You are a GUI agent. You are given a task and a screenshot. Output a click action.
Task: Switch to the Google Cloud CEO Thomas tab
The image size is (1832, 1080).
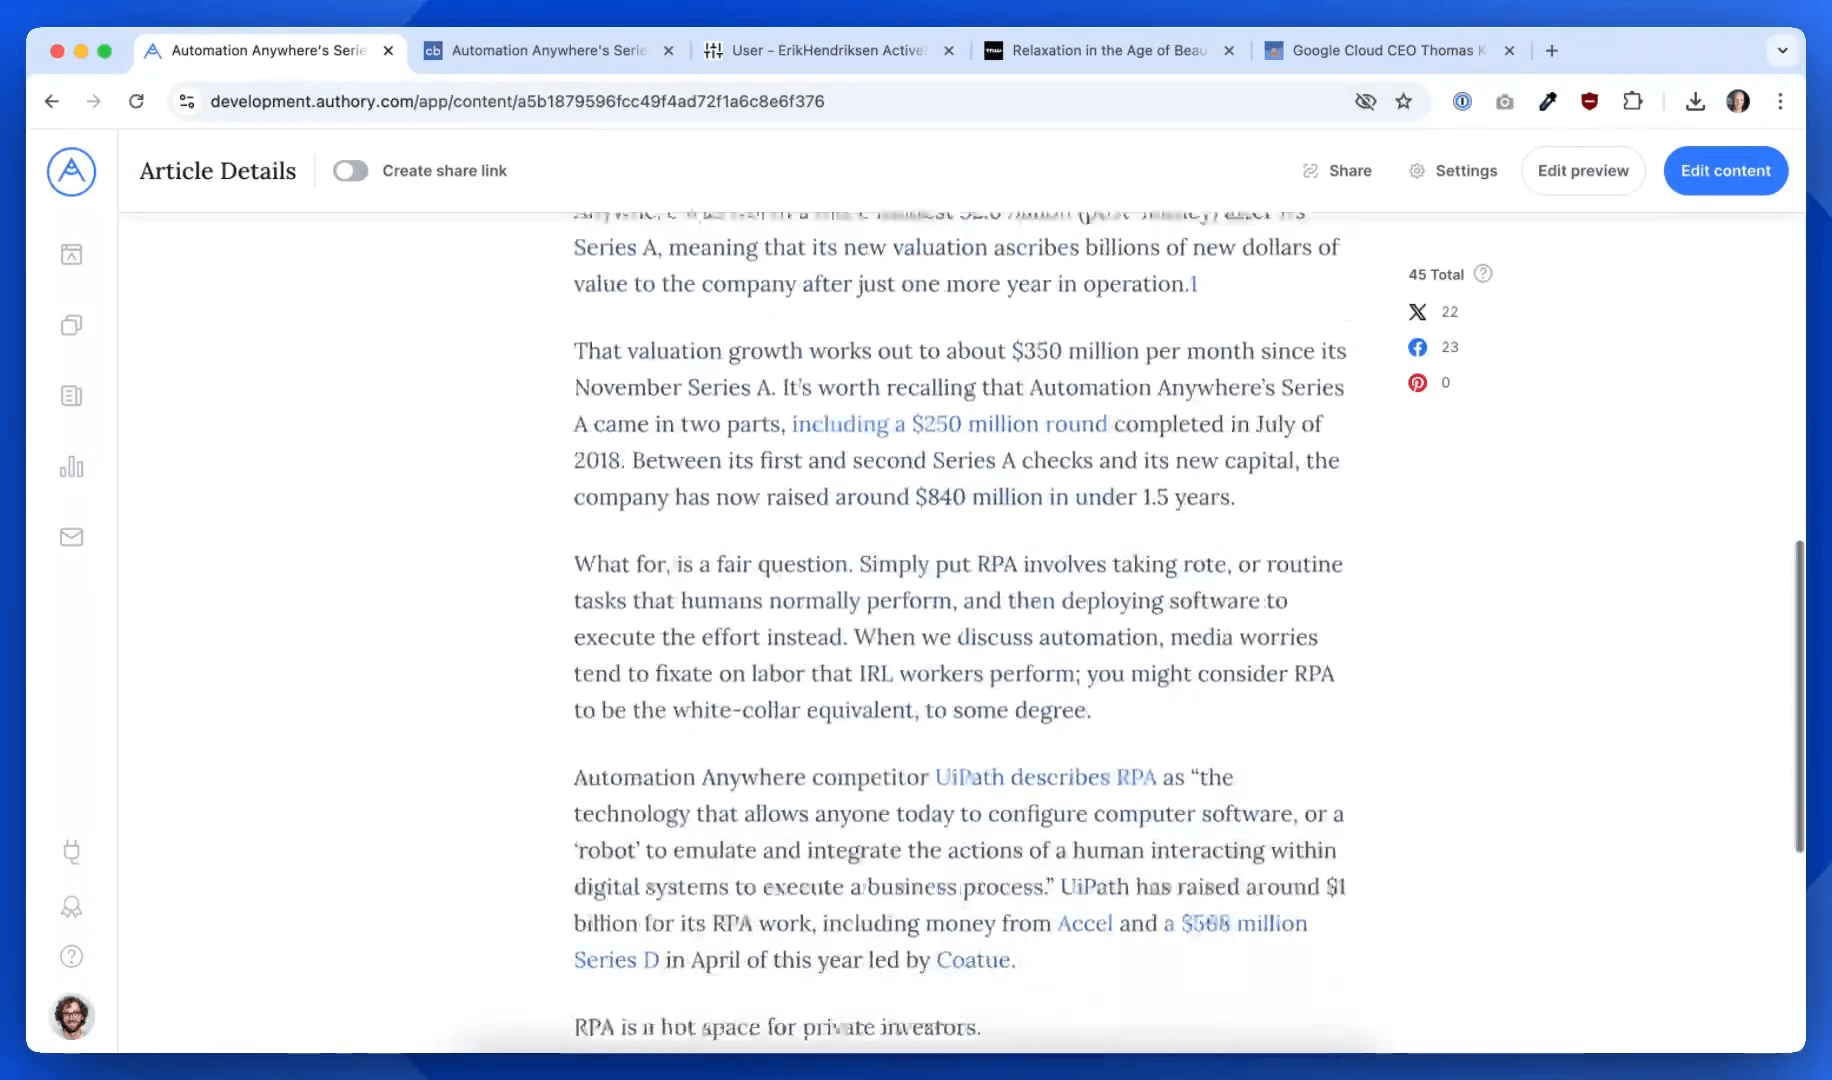pos(1380,50)
